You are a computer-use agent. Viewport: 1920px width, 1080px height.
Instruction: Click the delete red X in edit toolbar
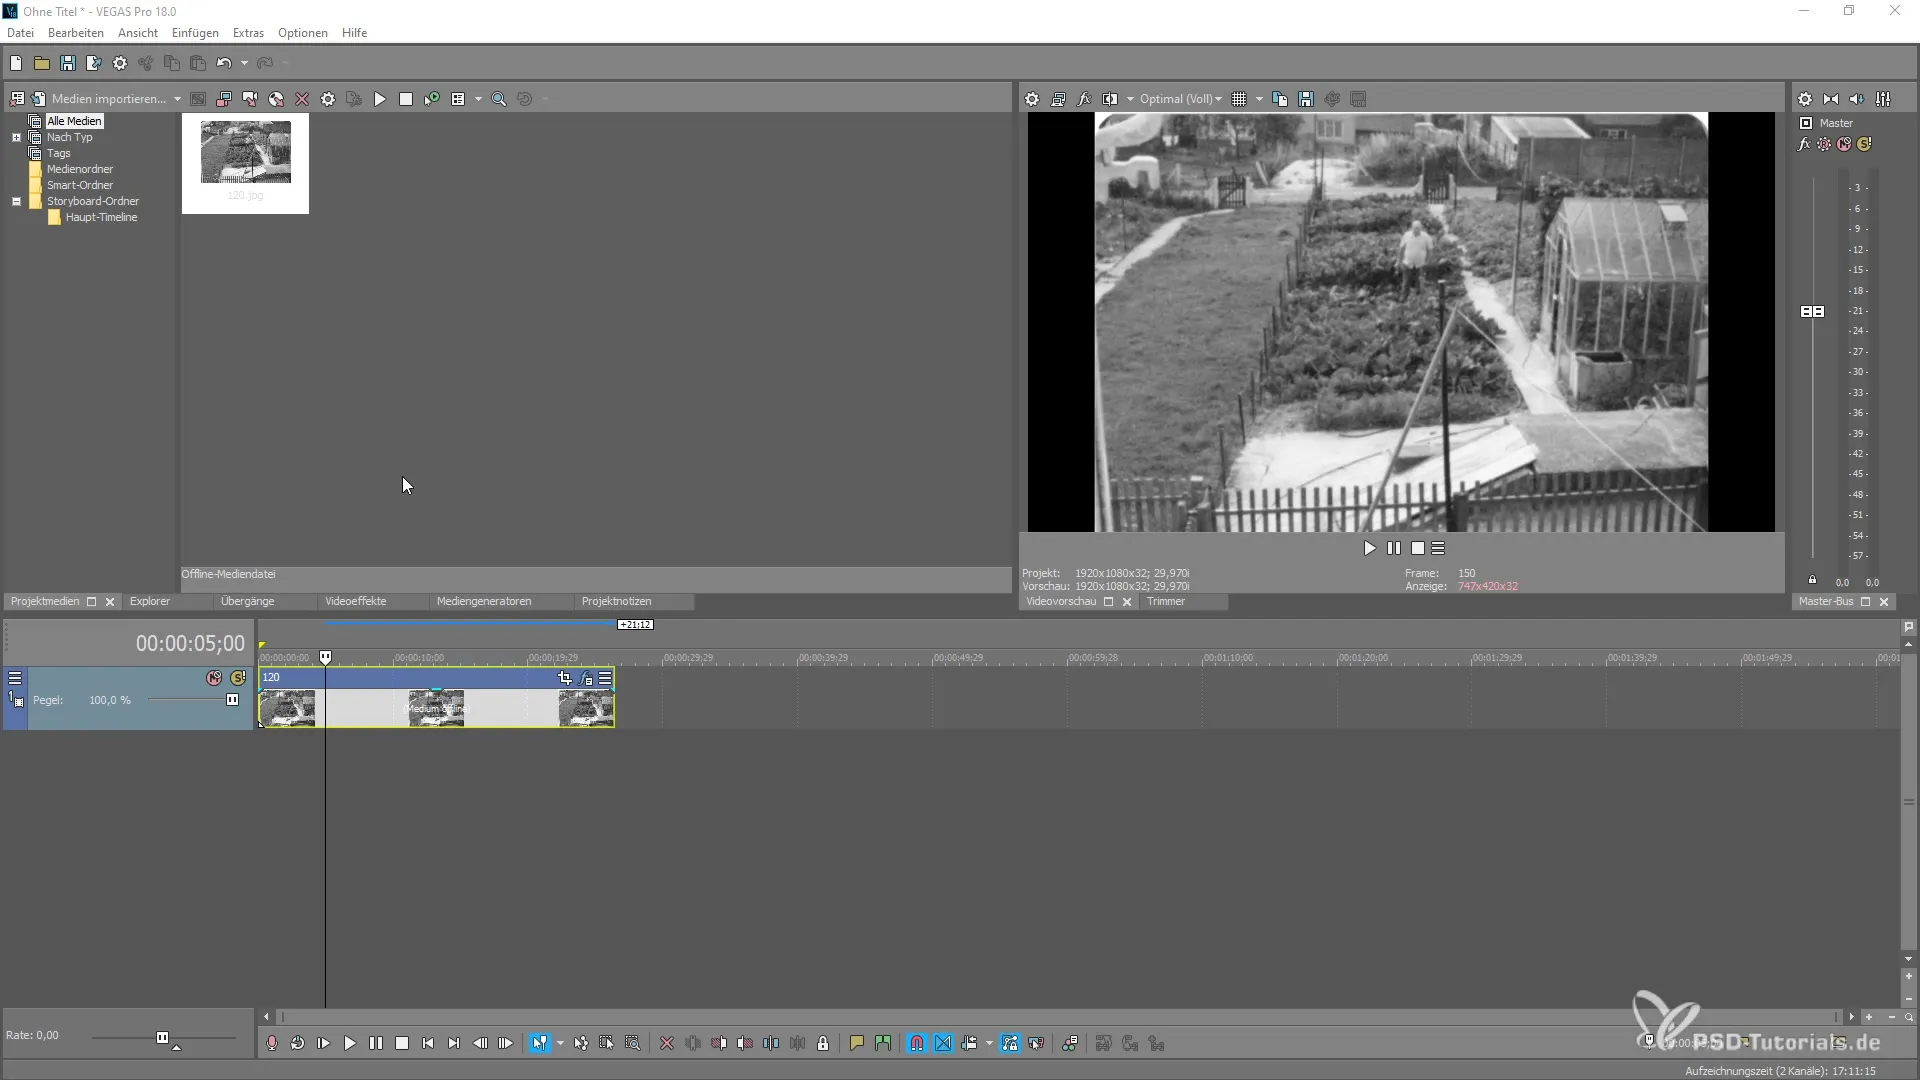(x=667, y=1043)
